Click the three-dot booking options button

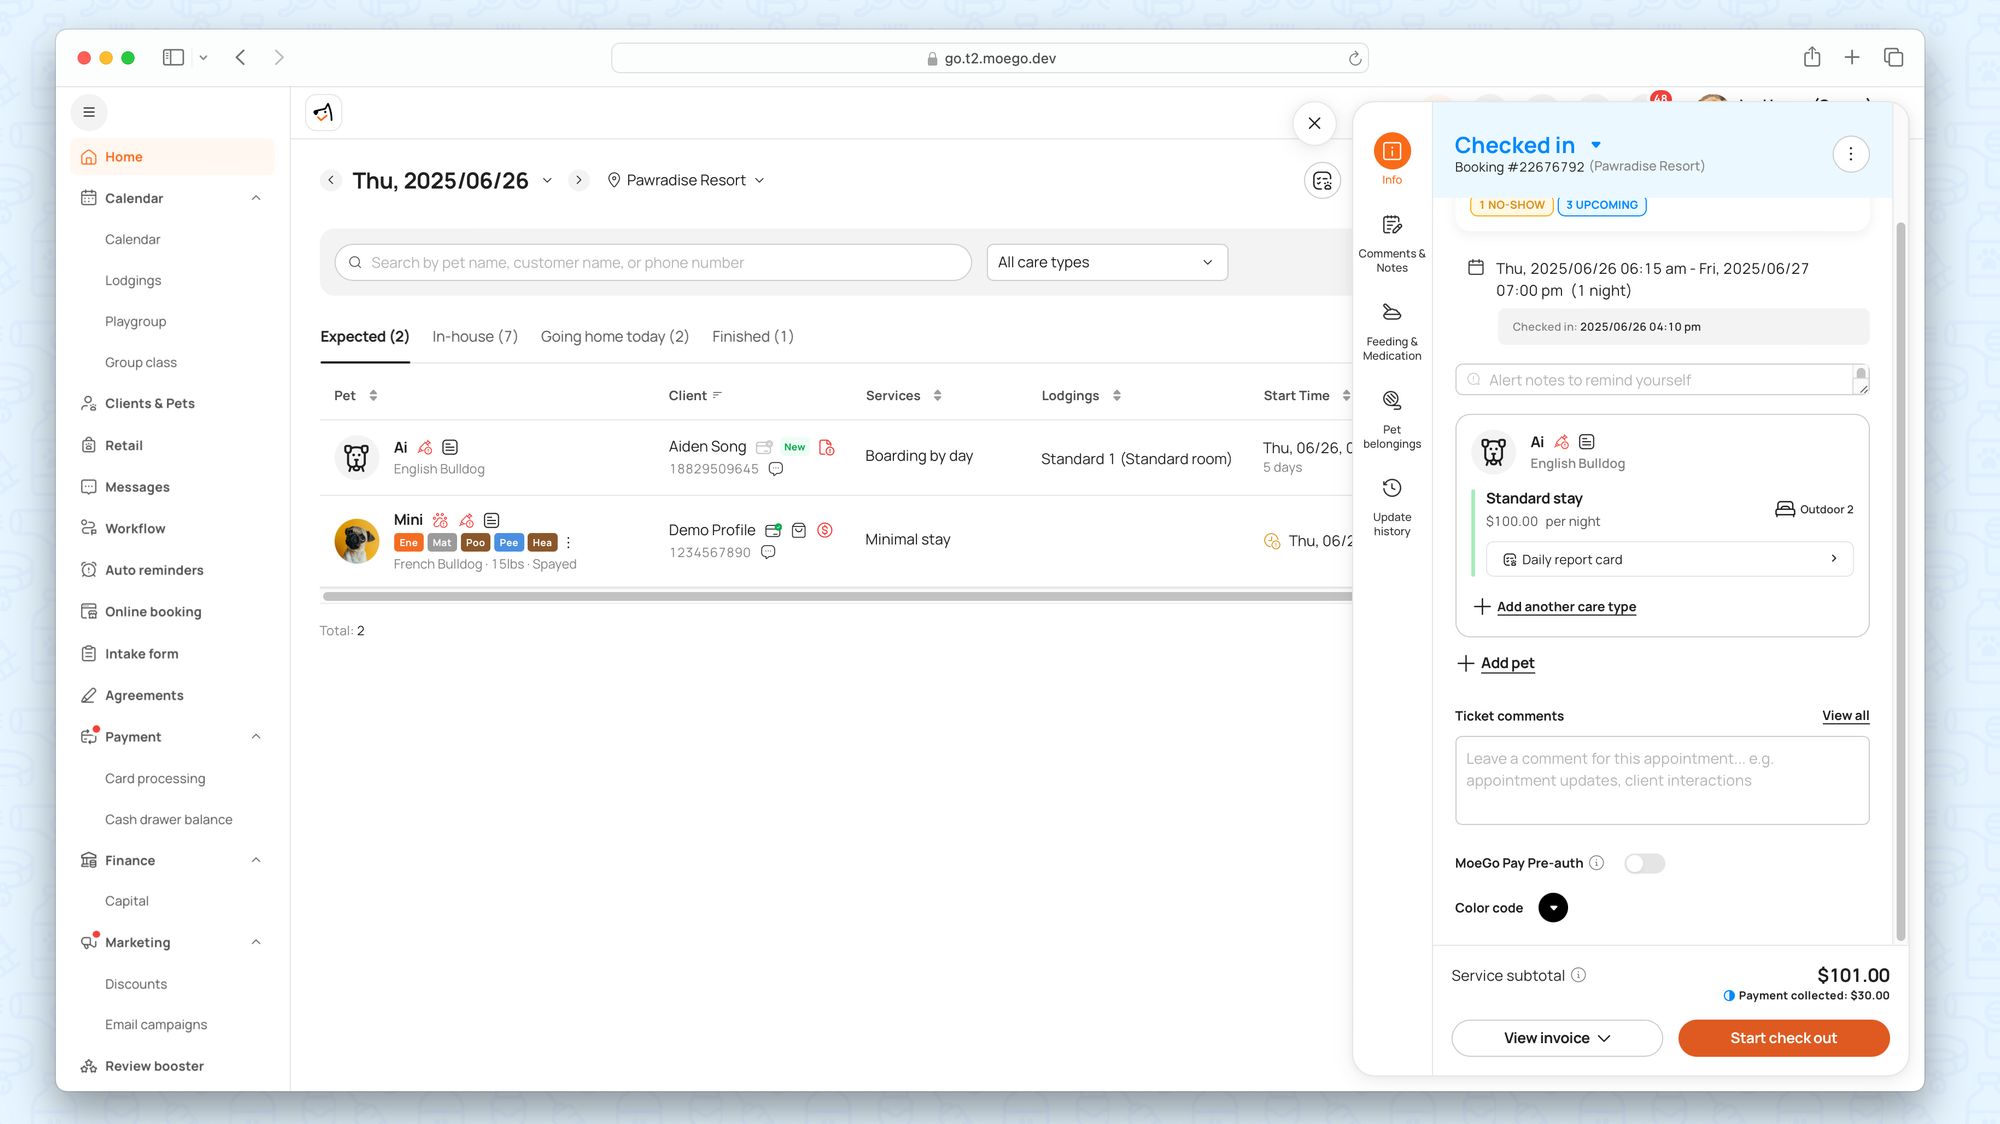click(1850, 154)
